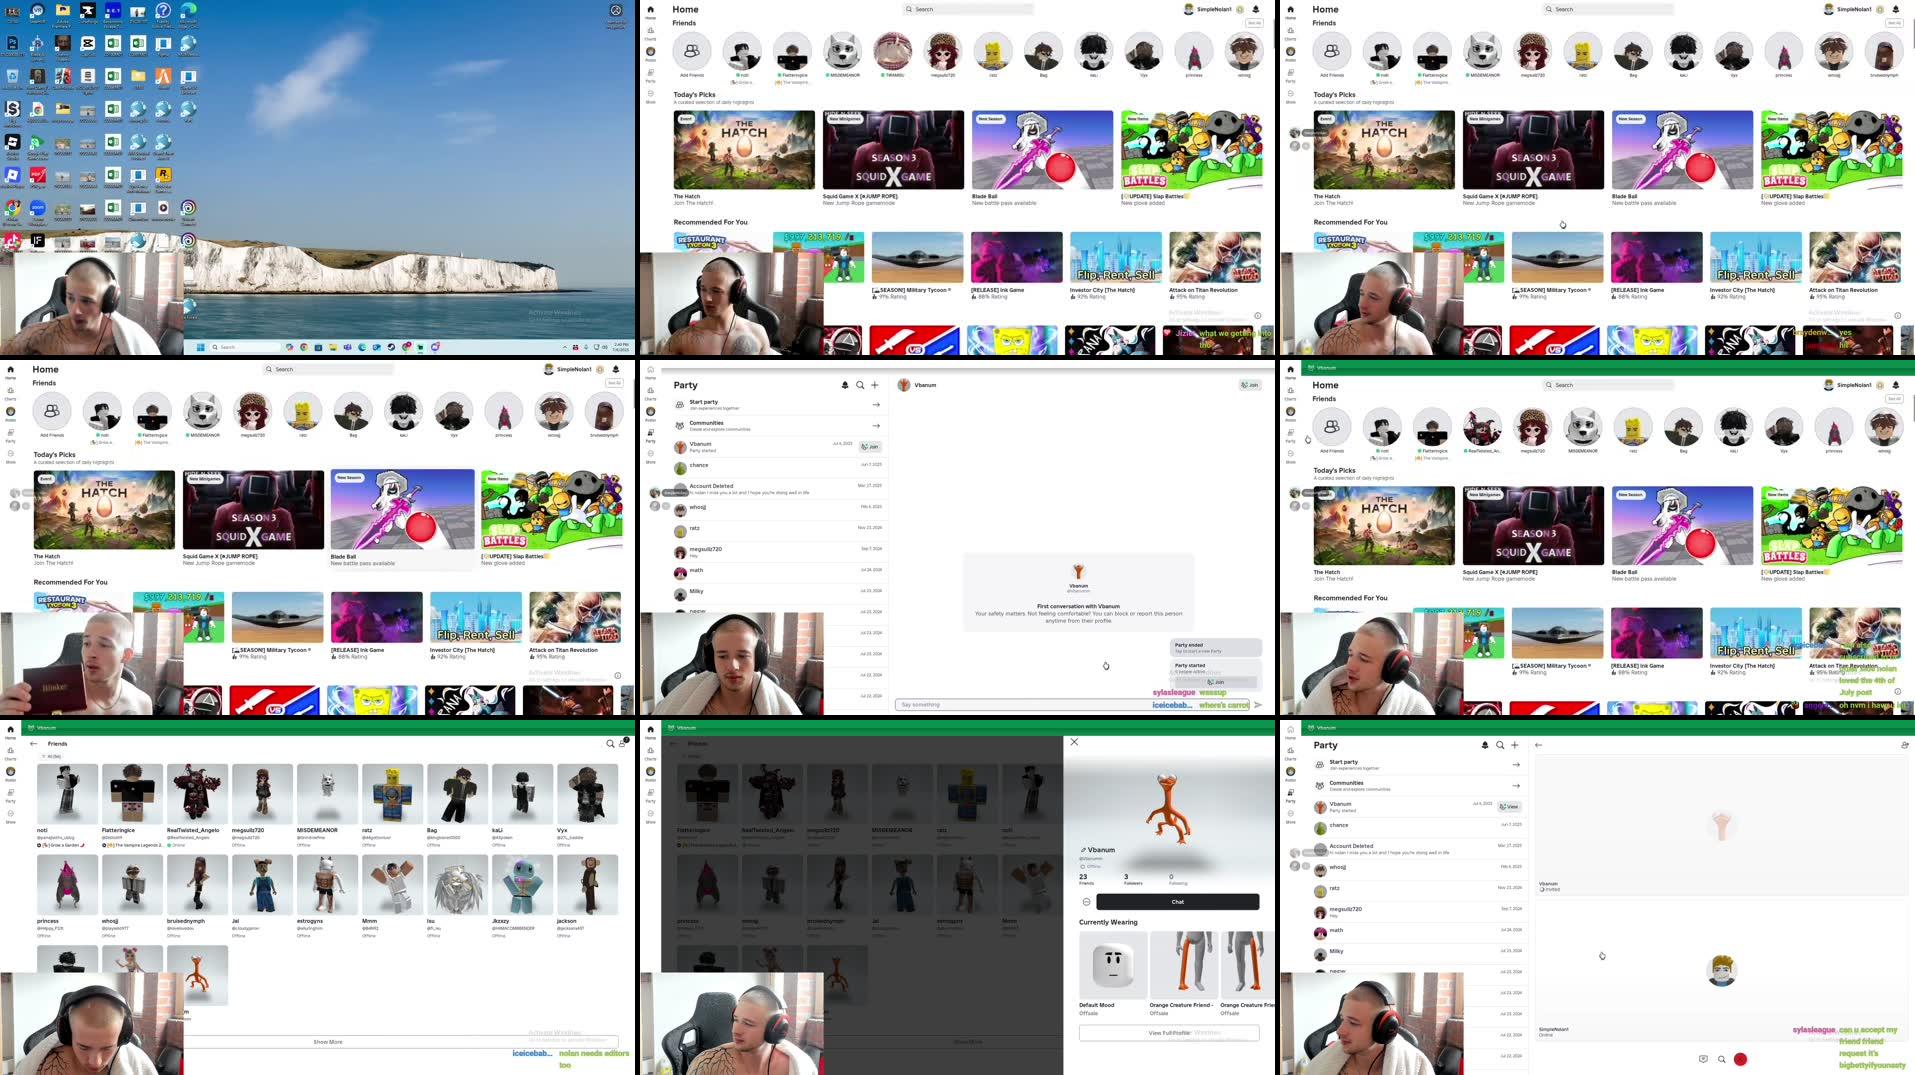Open princess's card in the Friends list
Screen dimensions: 1915x1075
tap(67, 897)
